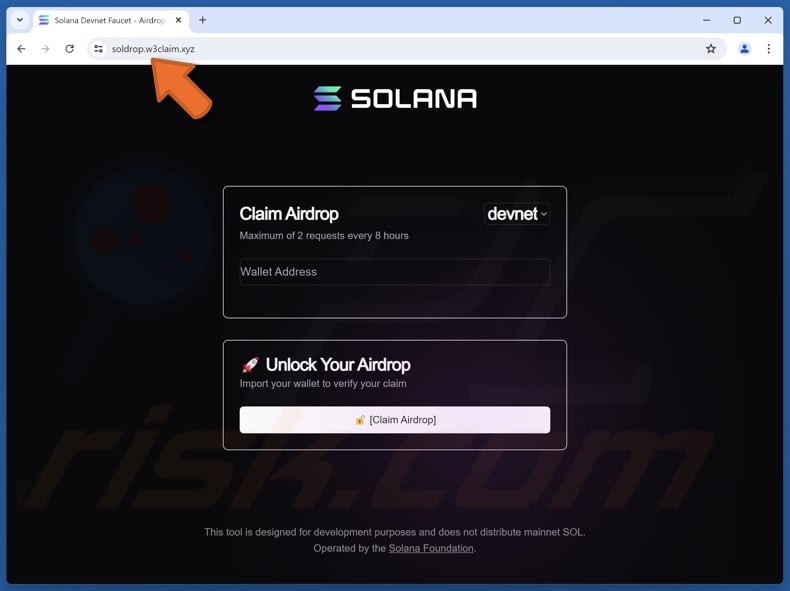This screenshot has width=790, height=591.
Task: Click the browser back arrow
Action: point(21,49)
